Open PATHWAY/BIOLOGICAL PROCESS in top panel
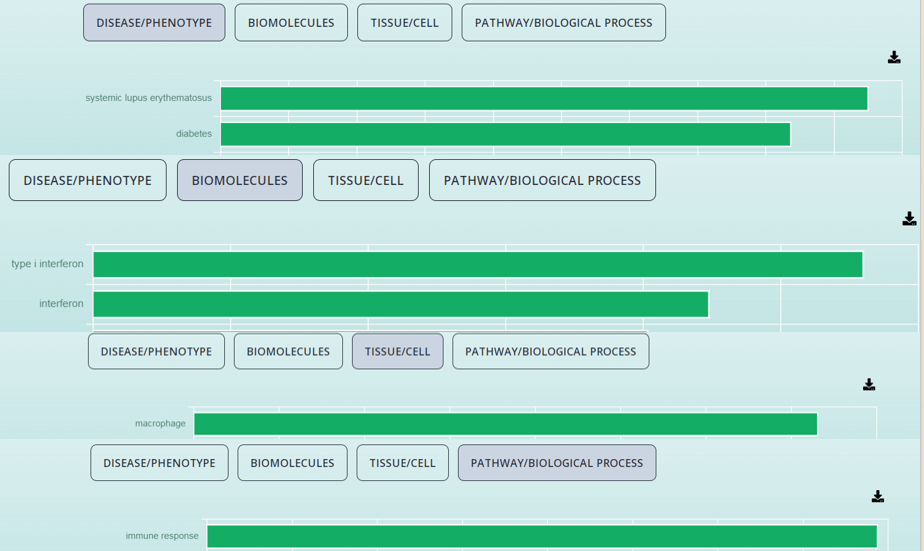 pyautogui.click(x=563, y=22)
